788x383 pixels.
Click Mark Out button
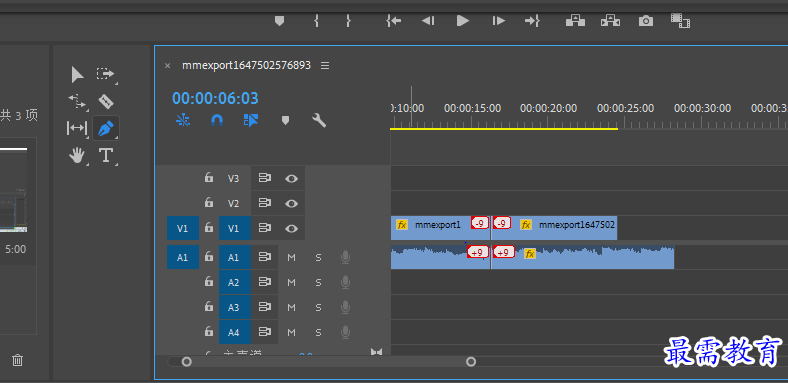[x=348, y=21]
